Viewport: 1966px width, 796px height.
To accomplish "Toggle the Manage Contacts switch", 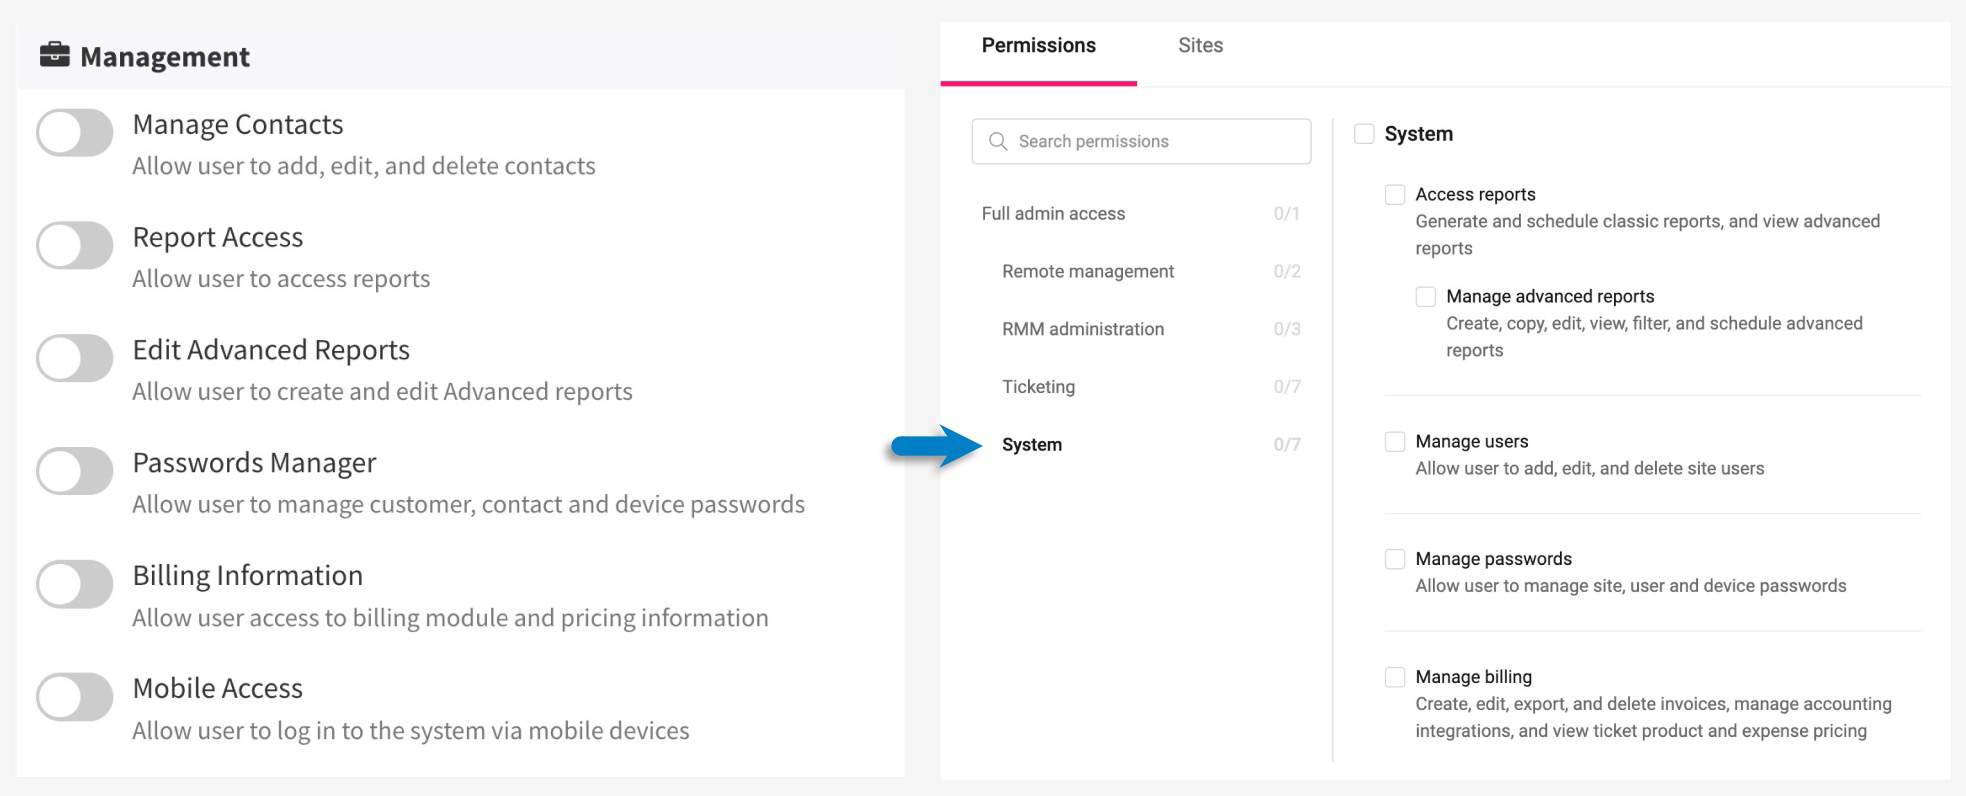I will coord(75,132).
